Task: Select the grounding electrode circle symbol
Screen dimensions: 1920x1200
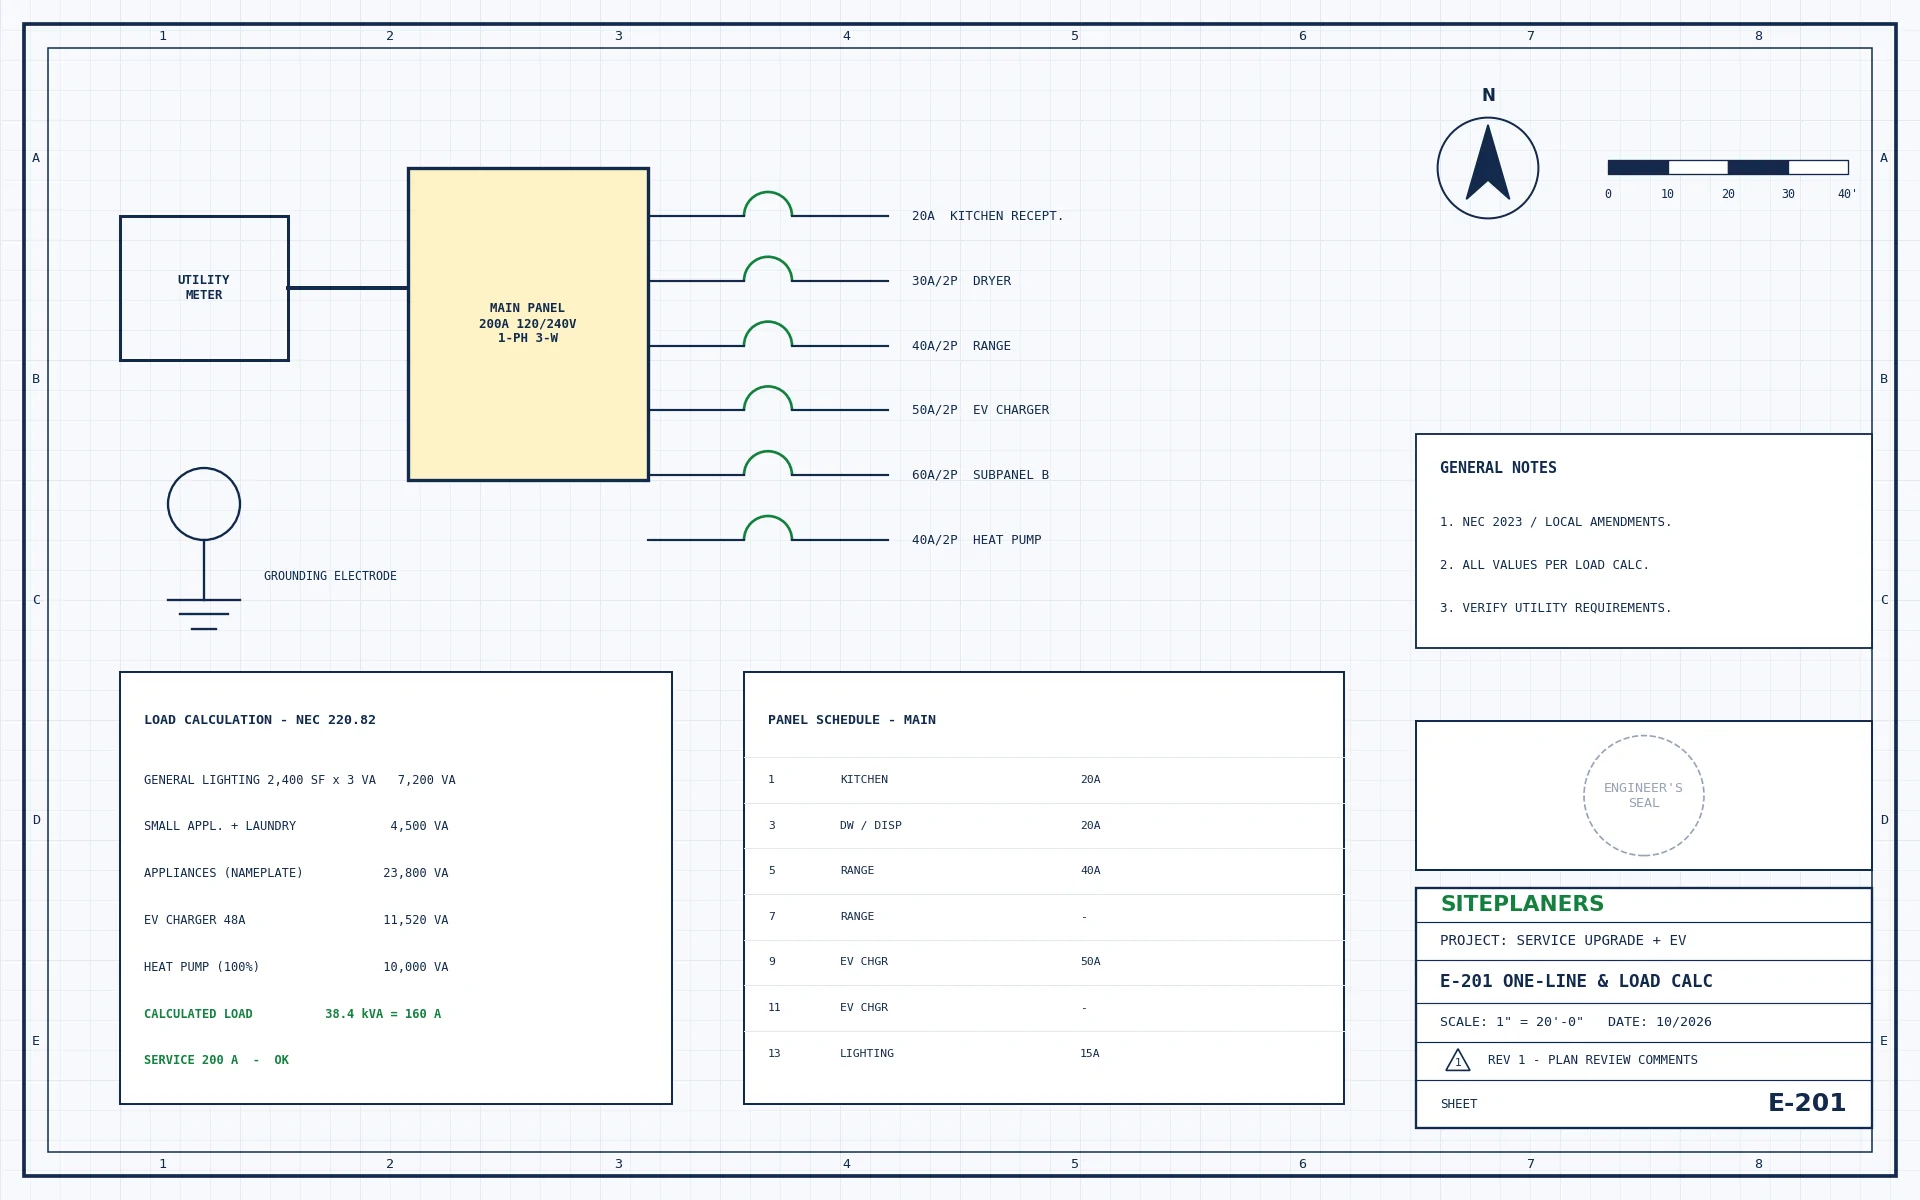Action: point(204,504)
